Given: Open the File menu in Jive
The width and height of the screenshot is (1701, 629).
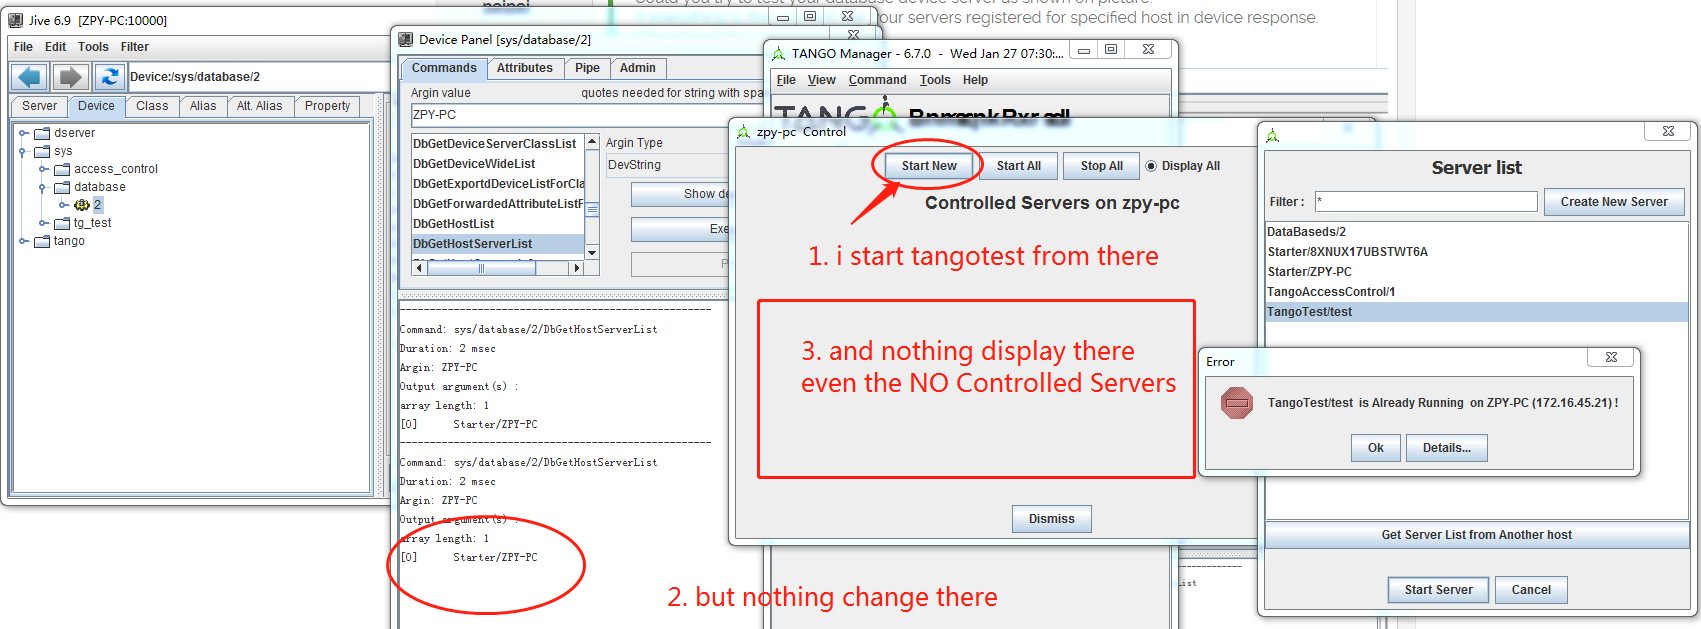Looking at the screenshot, I should click(x=23, y=47).
